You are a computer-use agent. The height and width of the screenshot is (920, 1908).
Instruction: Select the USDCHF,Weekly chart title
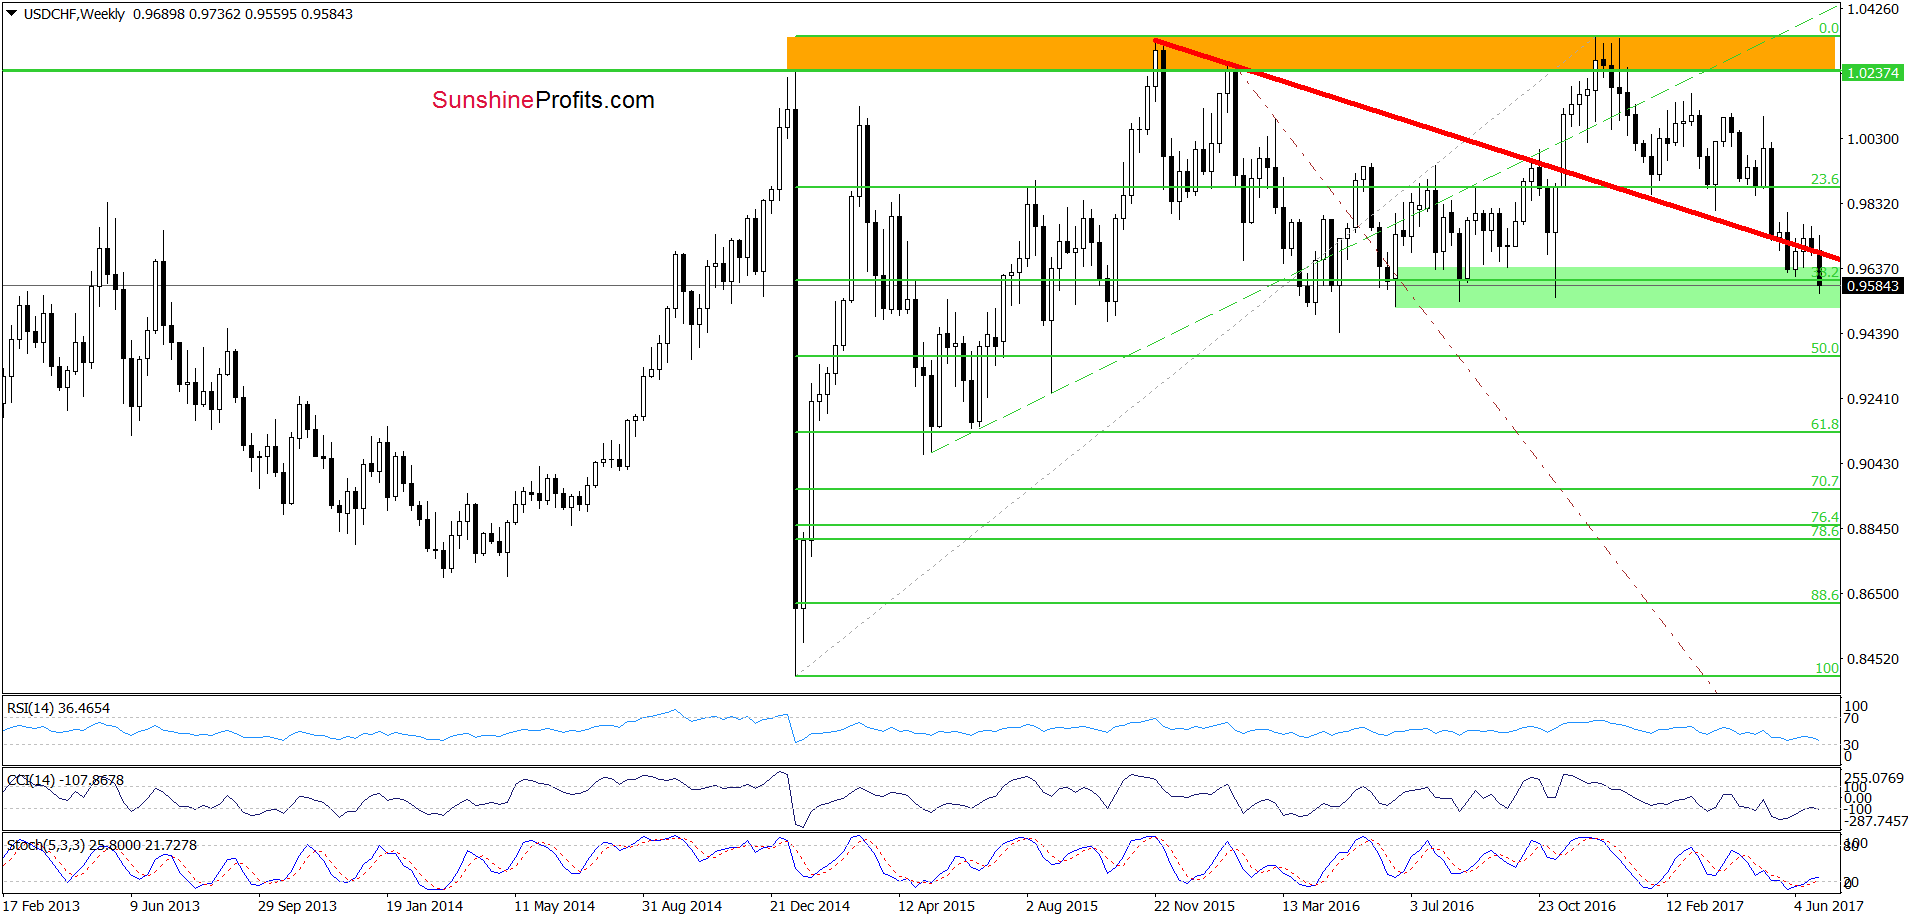tap(74, 14)
